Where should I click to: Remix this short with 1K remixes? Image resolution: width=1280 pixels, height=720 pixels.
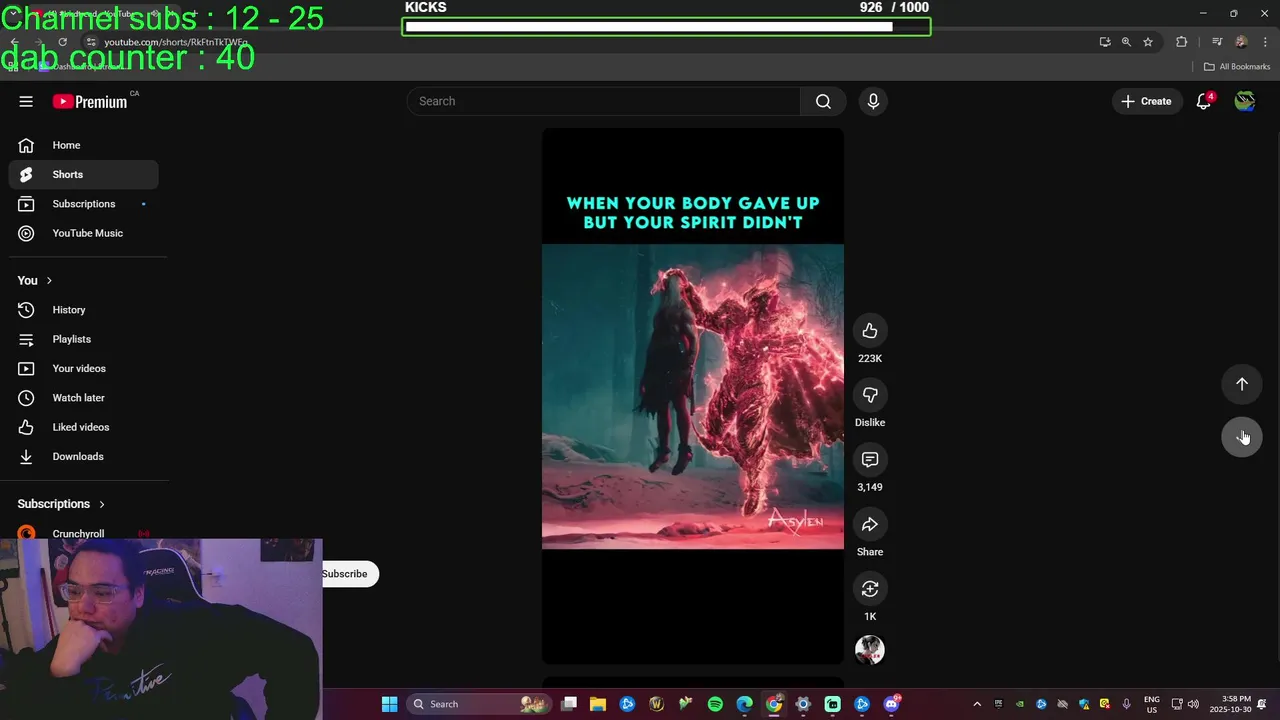pos(870,589)
